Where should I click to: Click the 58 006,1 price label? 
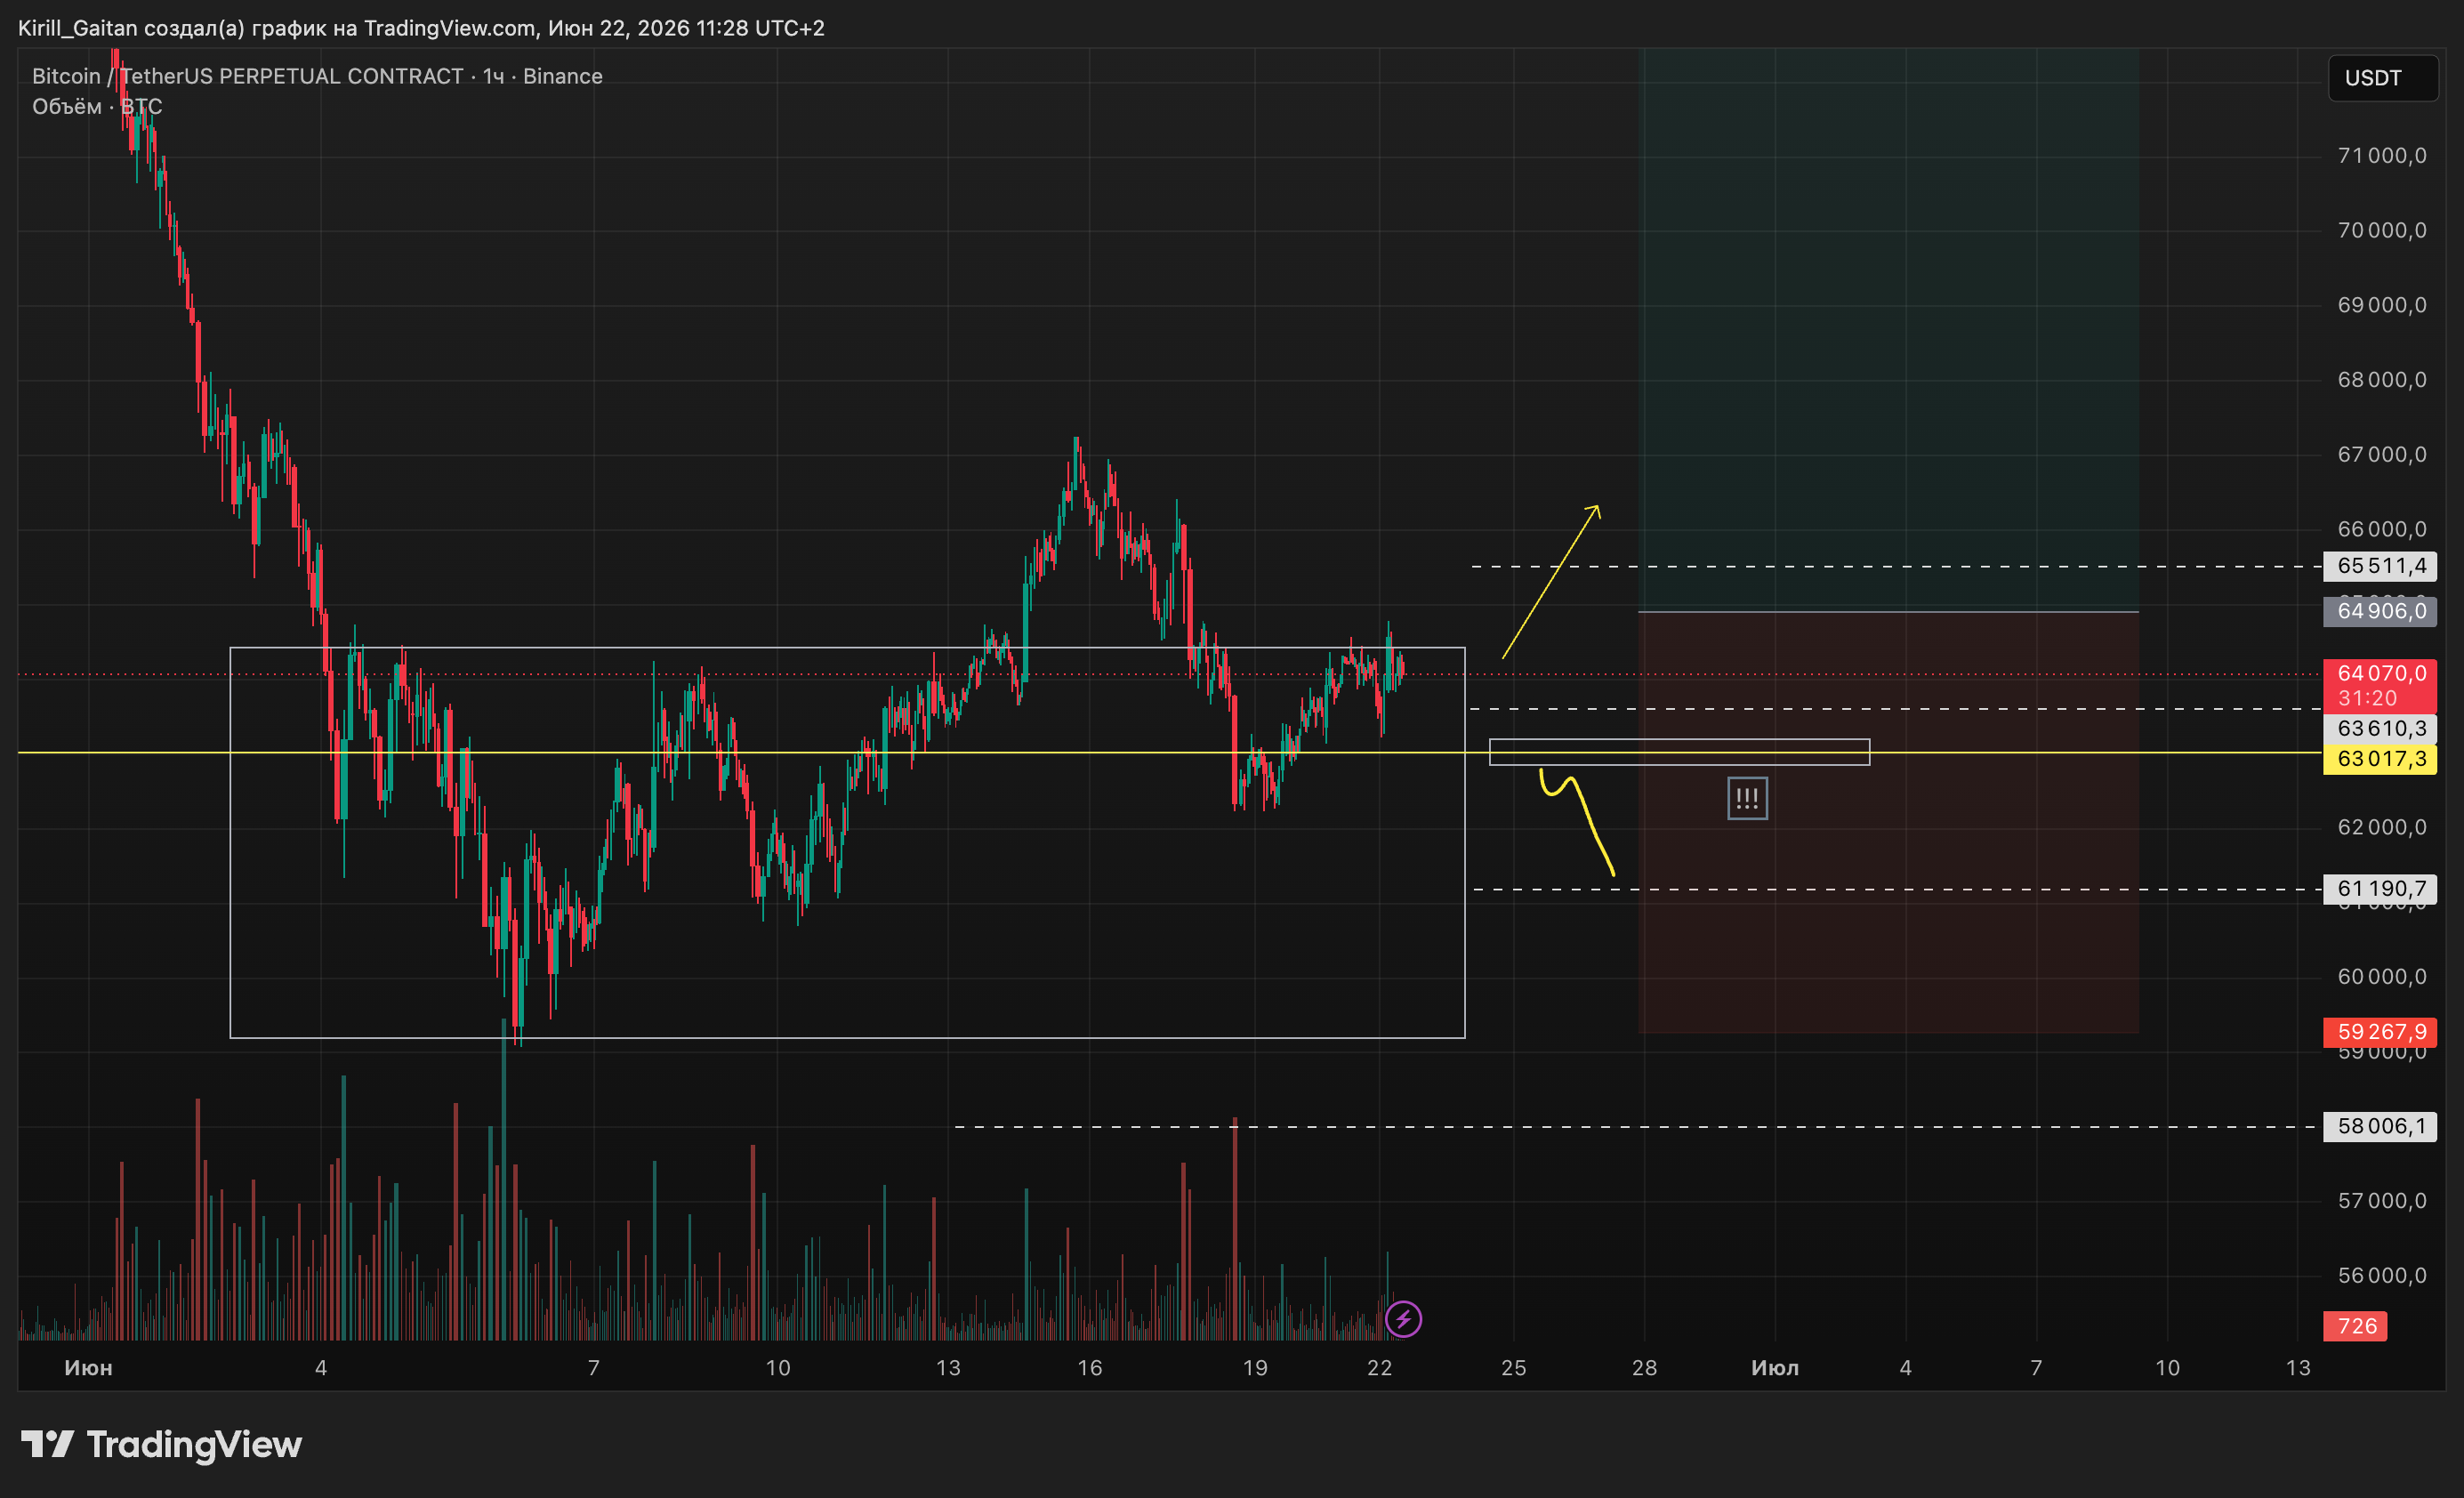[2380, 1127]
